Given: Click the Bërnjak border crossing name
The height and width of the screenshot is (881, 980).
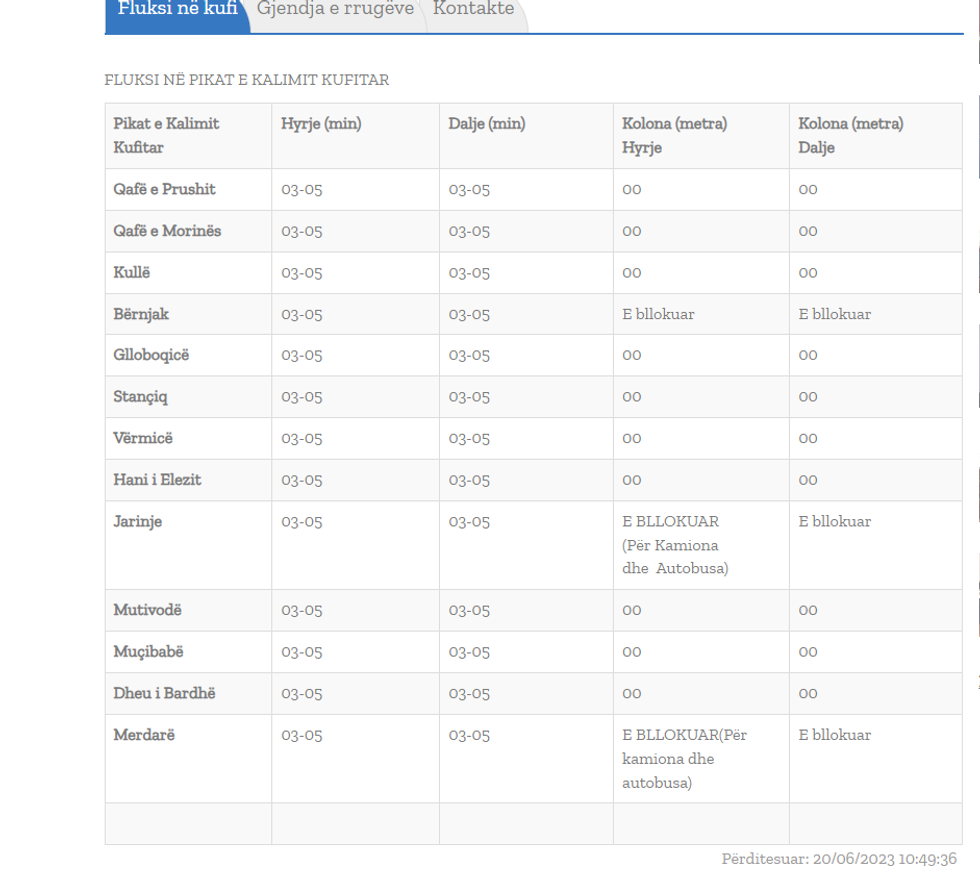Looking at the screenshot, I should click(141, 314).
